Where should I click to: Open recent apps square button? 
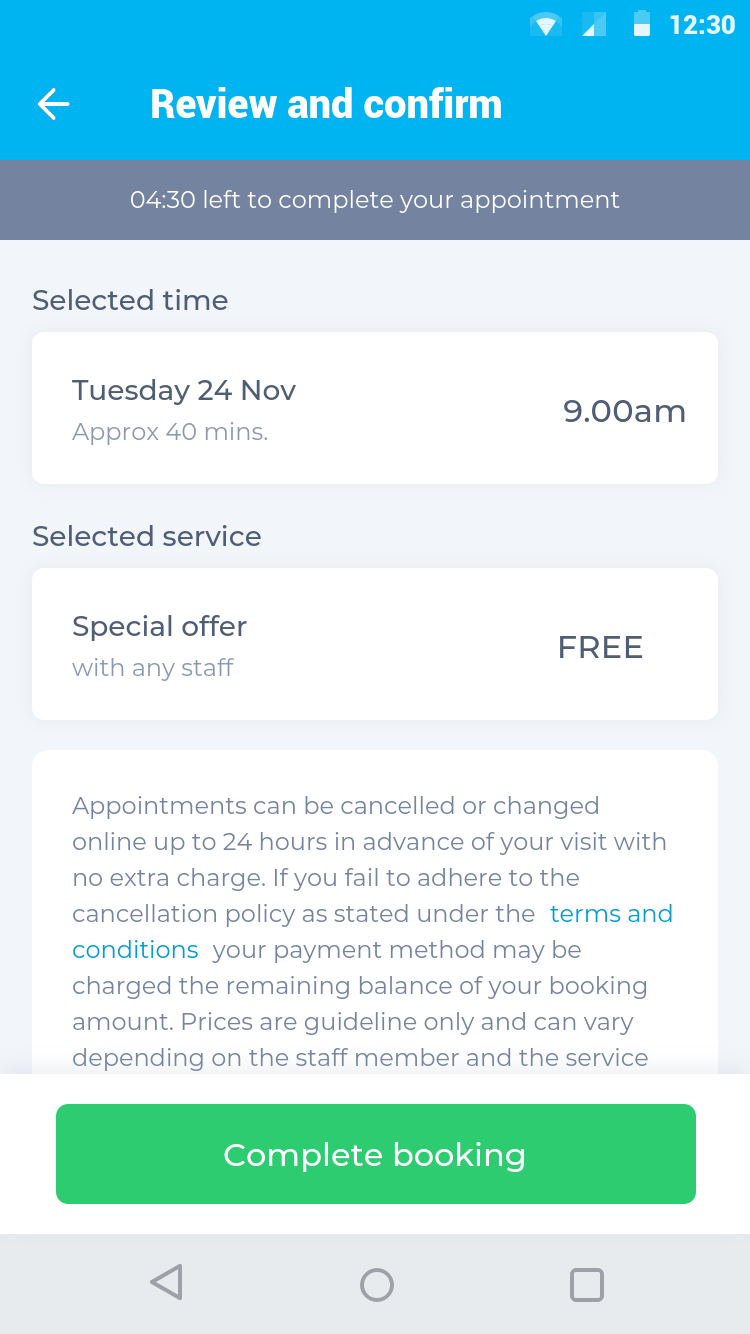pos(587,1284)
